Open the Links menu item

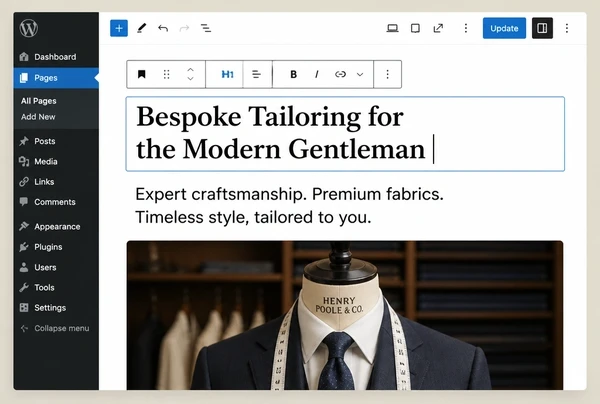[x=56, y=182]
